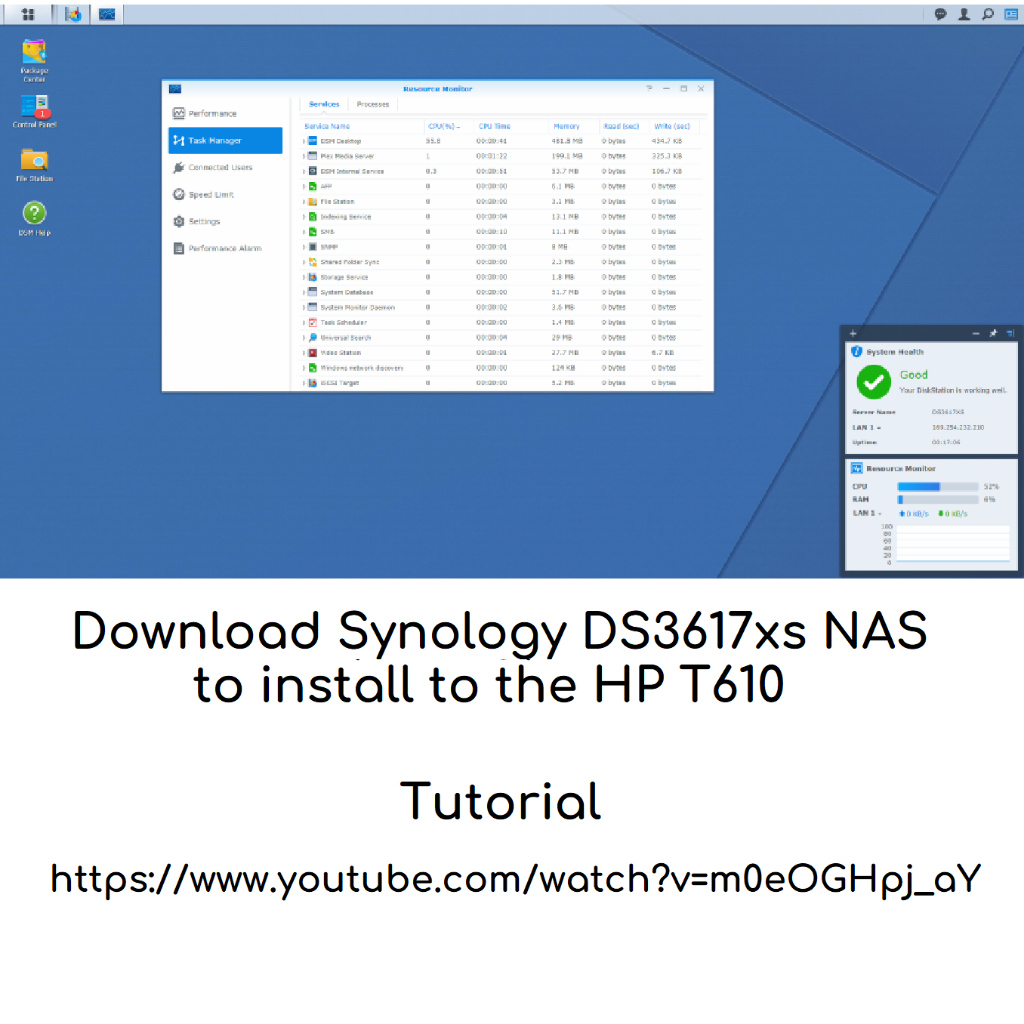Open the LAN 1 dropdown in Resource Monitor widget

(881, 513)
